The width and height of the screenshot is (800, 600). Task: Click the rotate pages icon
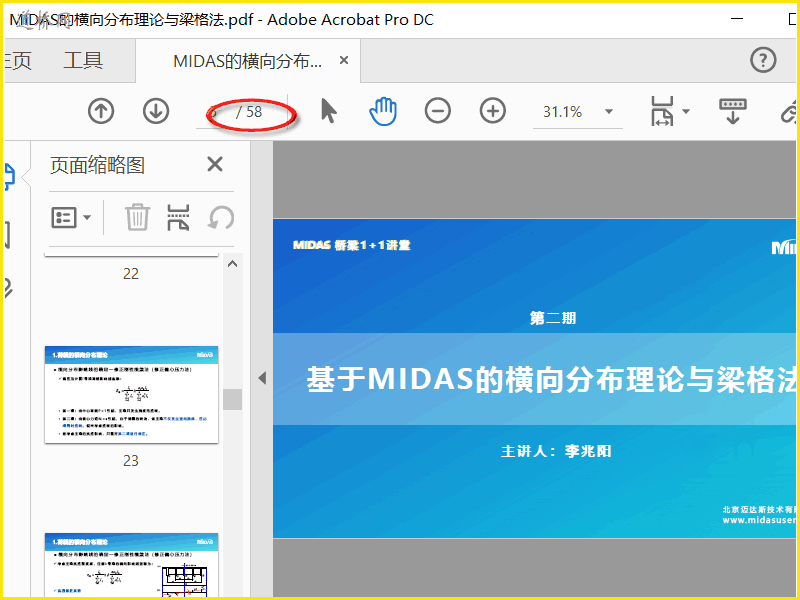pos(221,218)
